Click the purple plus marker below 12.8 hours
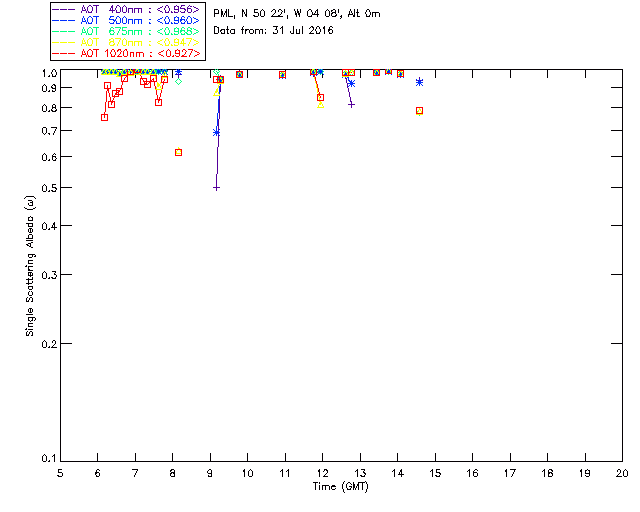Screen dimensions: 640x512 [x=352, y=104]
